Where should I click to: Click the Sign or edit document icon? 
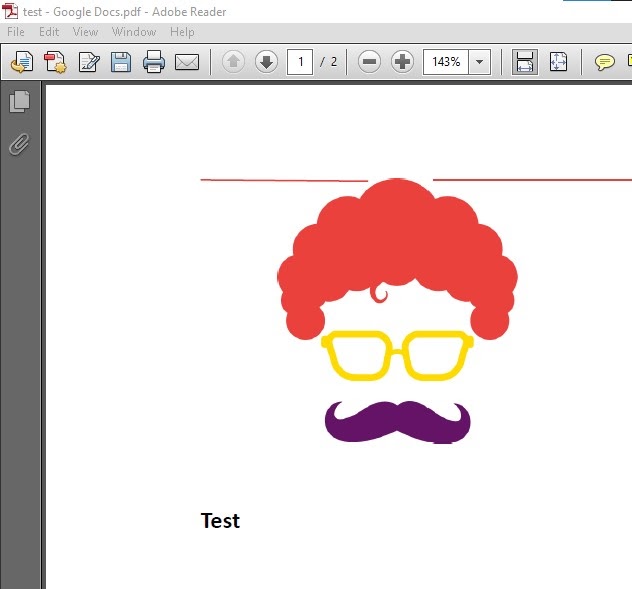88,62
